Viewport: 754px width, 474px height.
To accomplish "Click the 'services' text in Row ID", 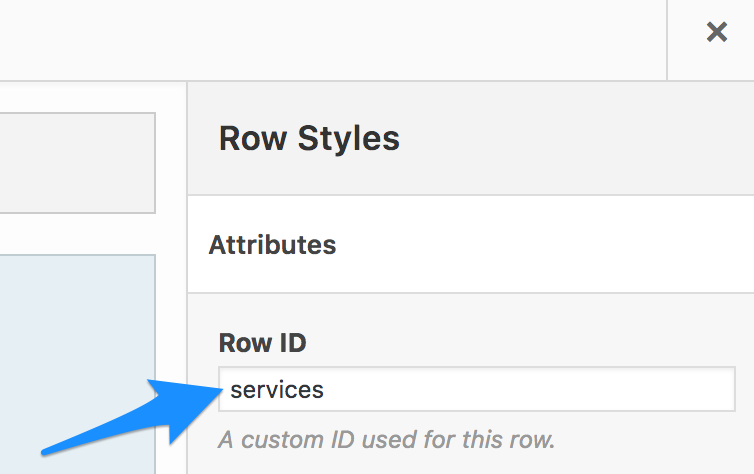I will [x=277, y=390].
